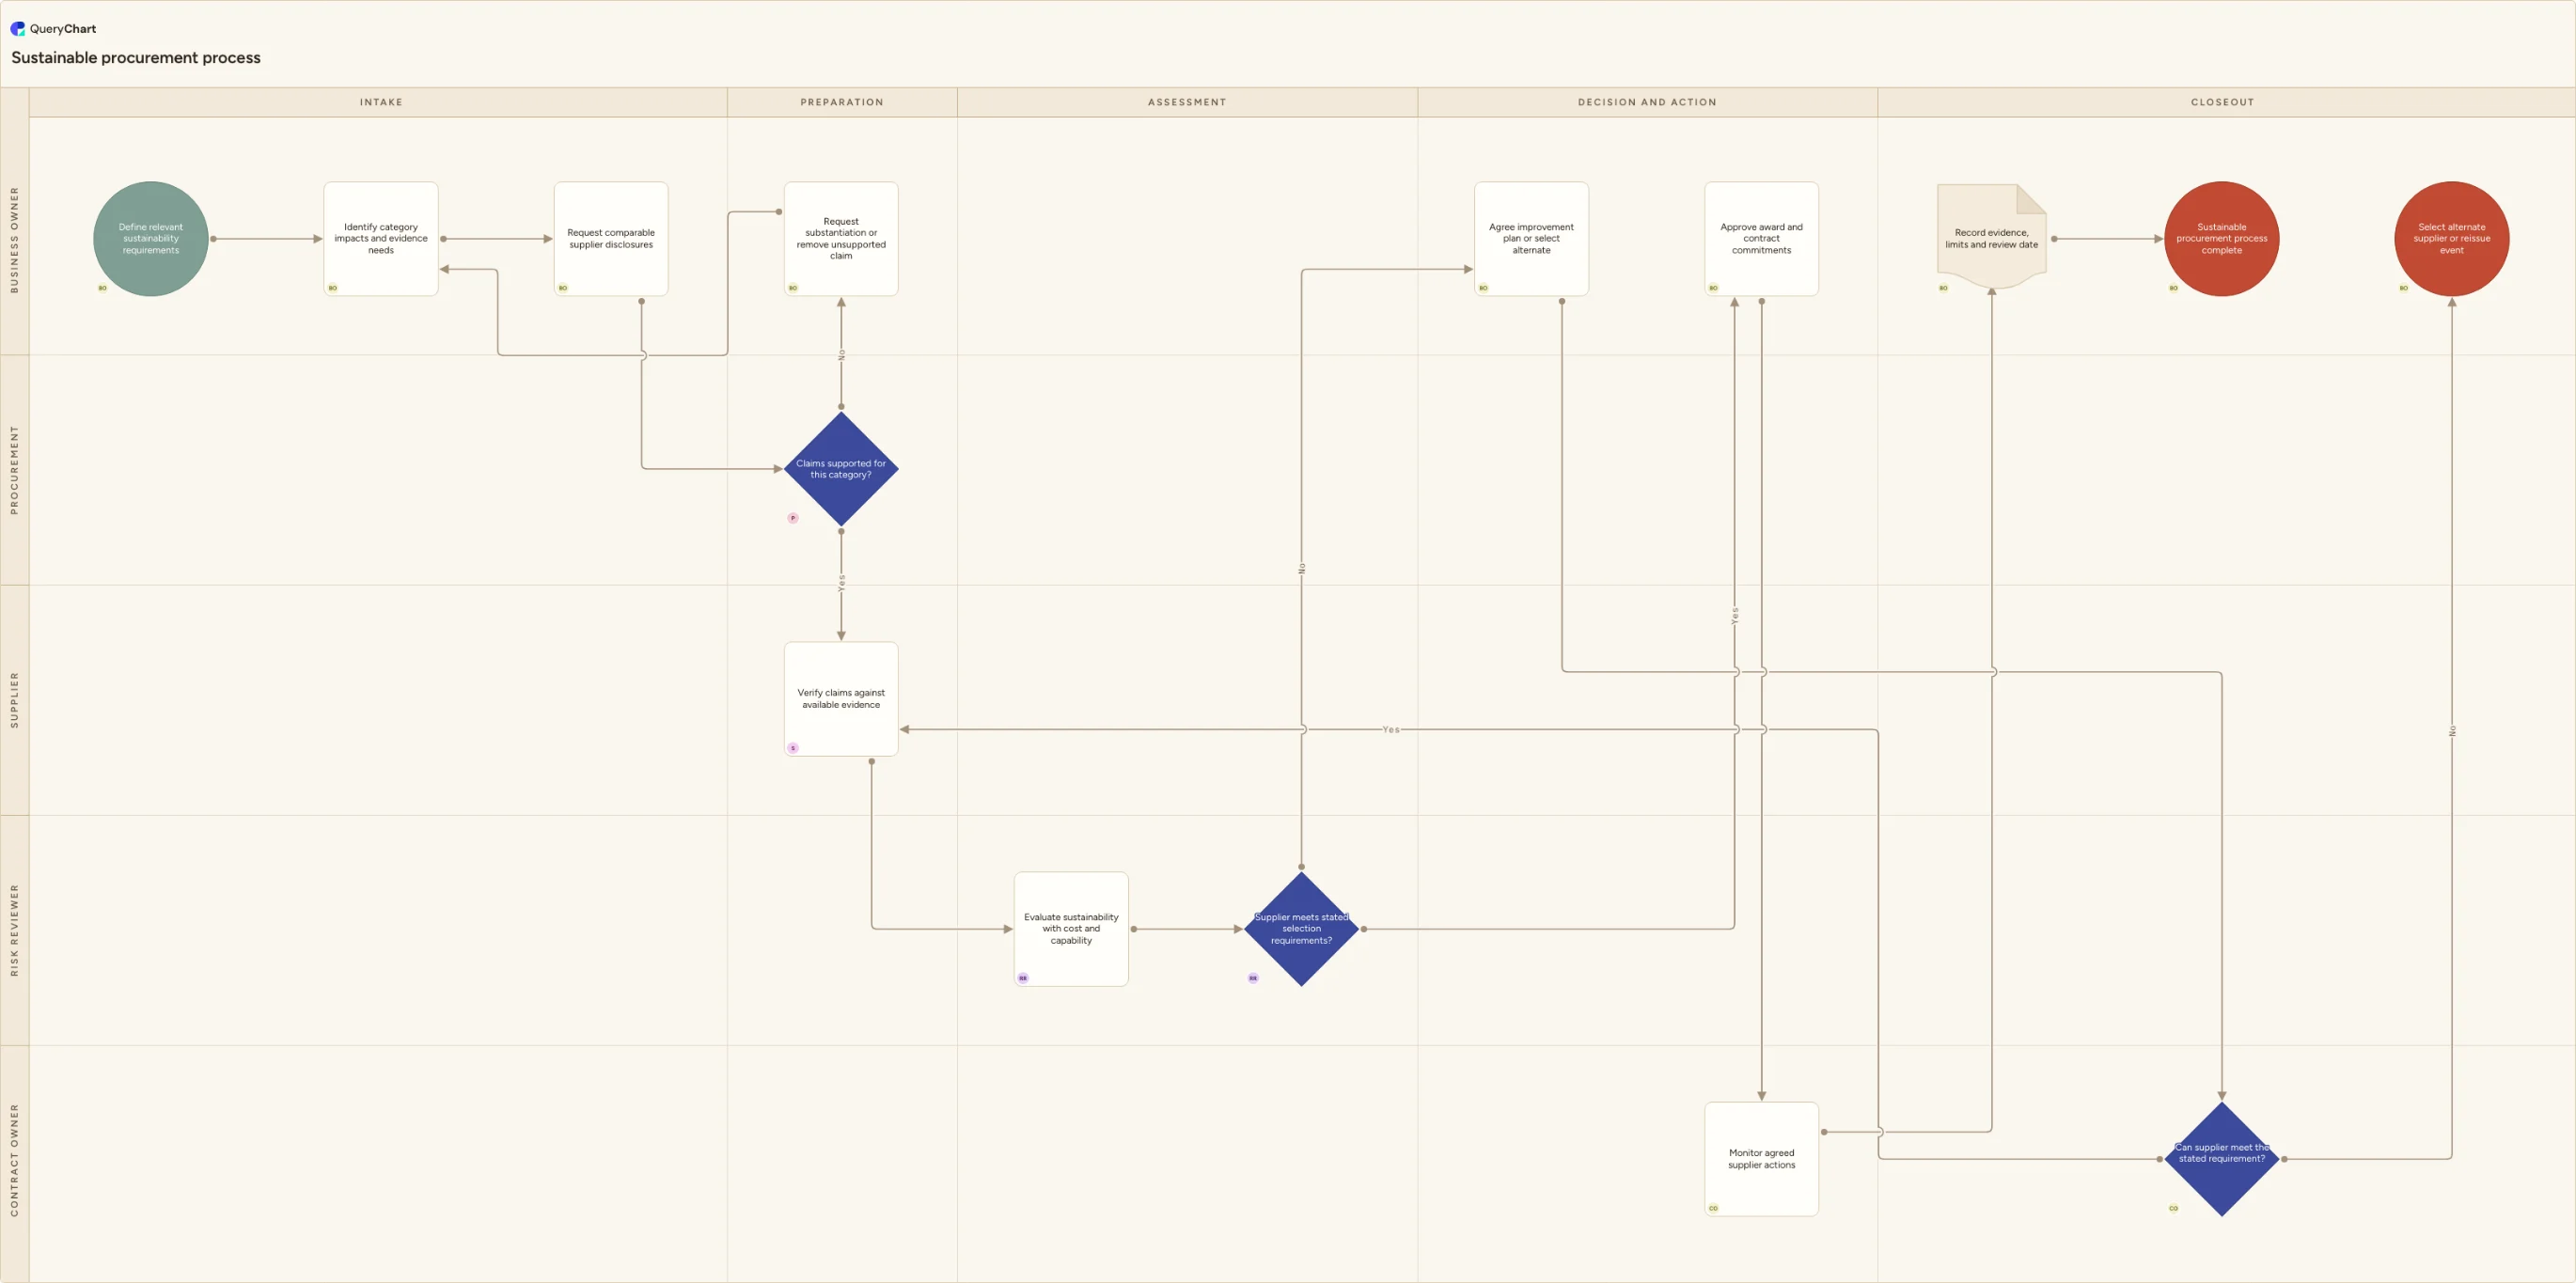Select the 'Identify category impacts and evidence needs' box
Image resolution: width=2576 pixels, height=1283 pixels.
point(381,239)
